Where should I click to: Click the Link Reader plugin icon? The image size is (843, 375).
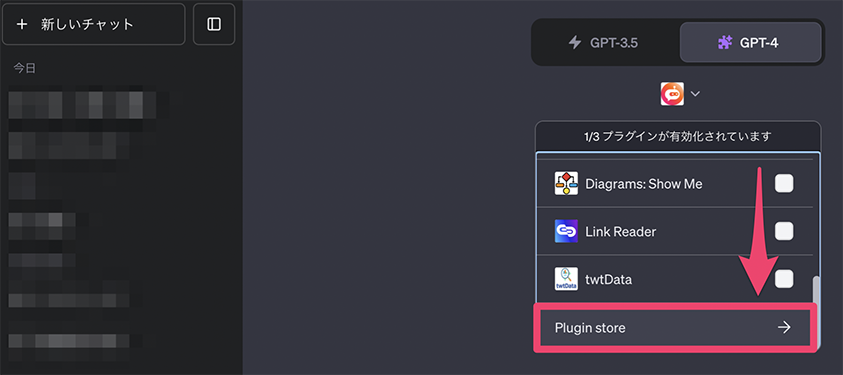pyautogui.click(x=566, y=232)
